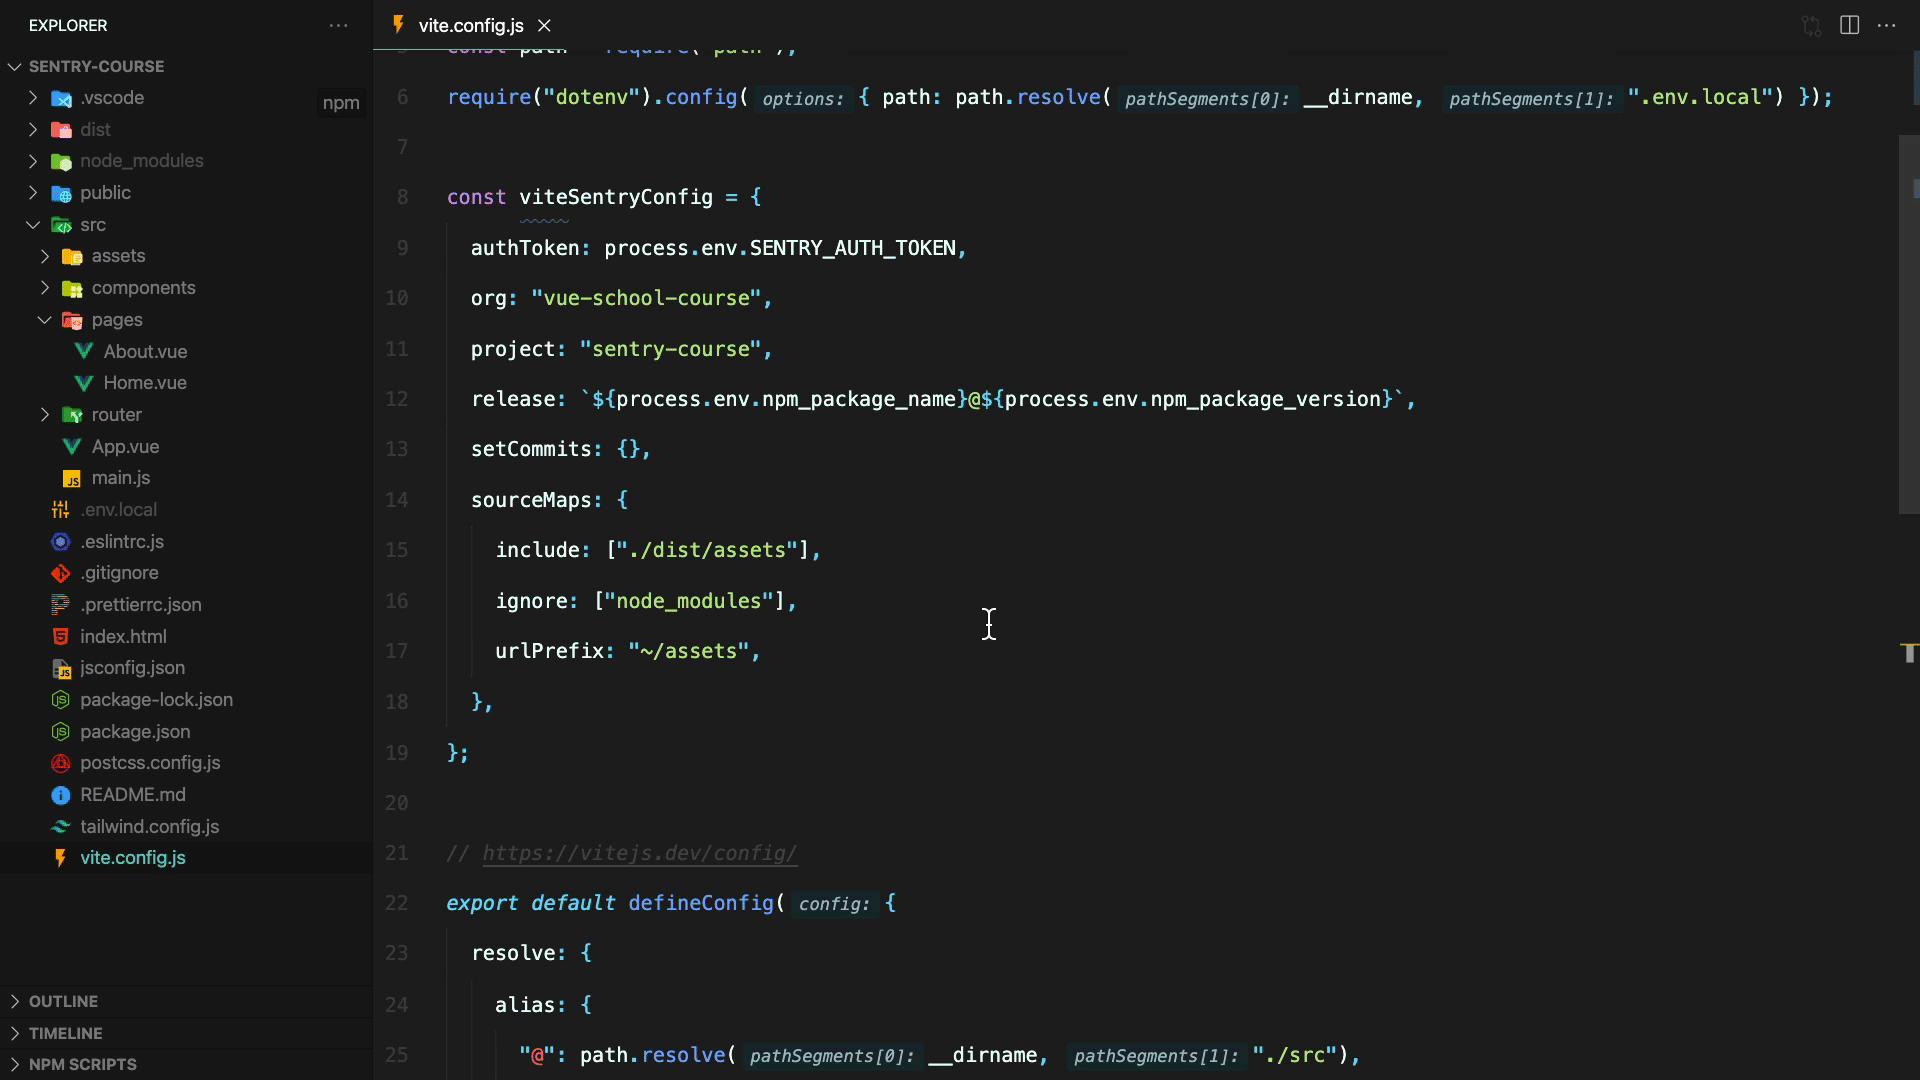1920x1080 pixels.
Task: Switch to the vite.config.js editor tab
Action: point(470,25)
